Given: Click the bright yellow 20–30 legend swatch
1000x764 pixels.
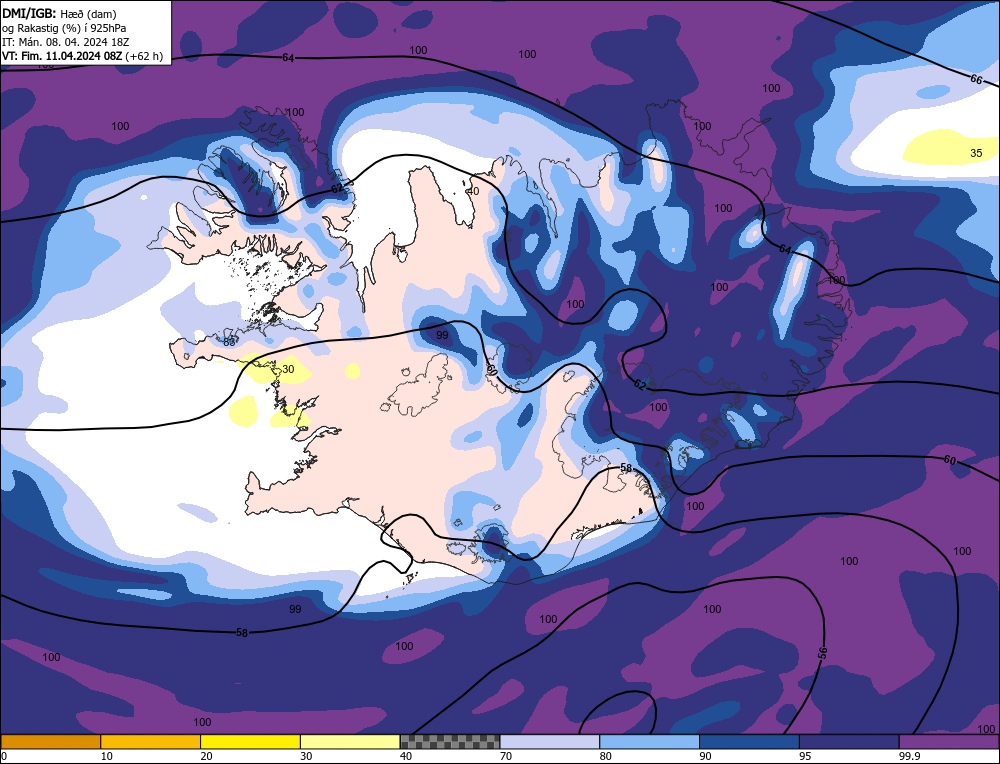Looking at the screenshot, I should [x=250, y=741].
